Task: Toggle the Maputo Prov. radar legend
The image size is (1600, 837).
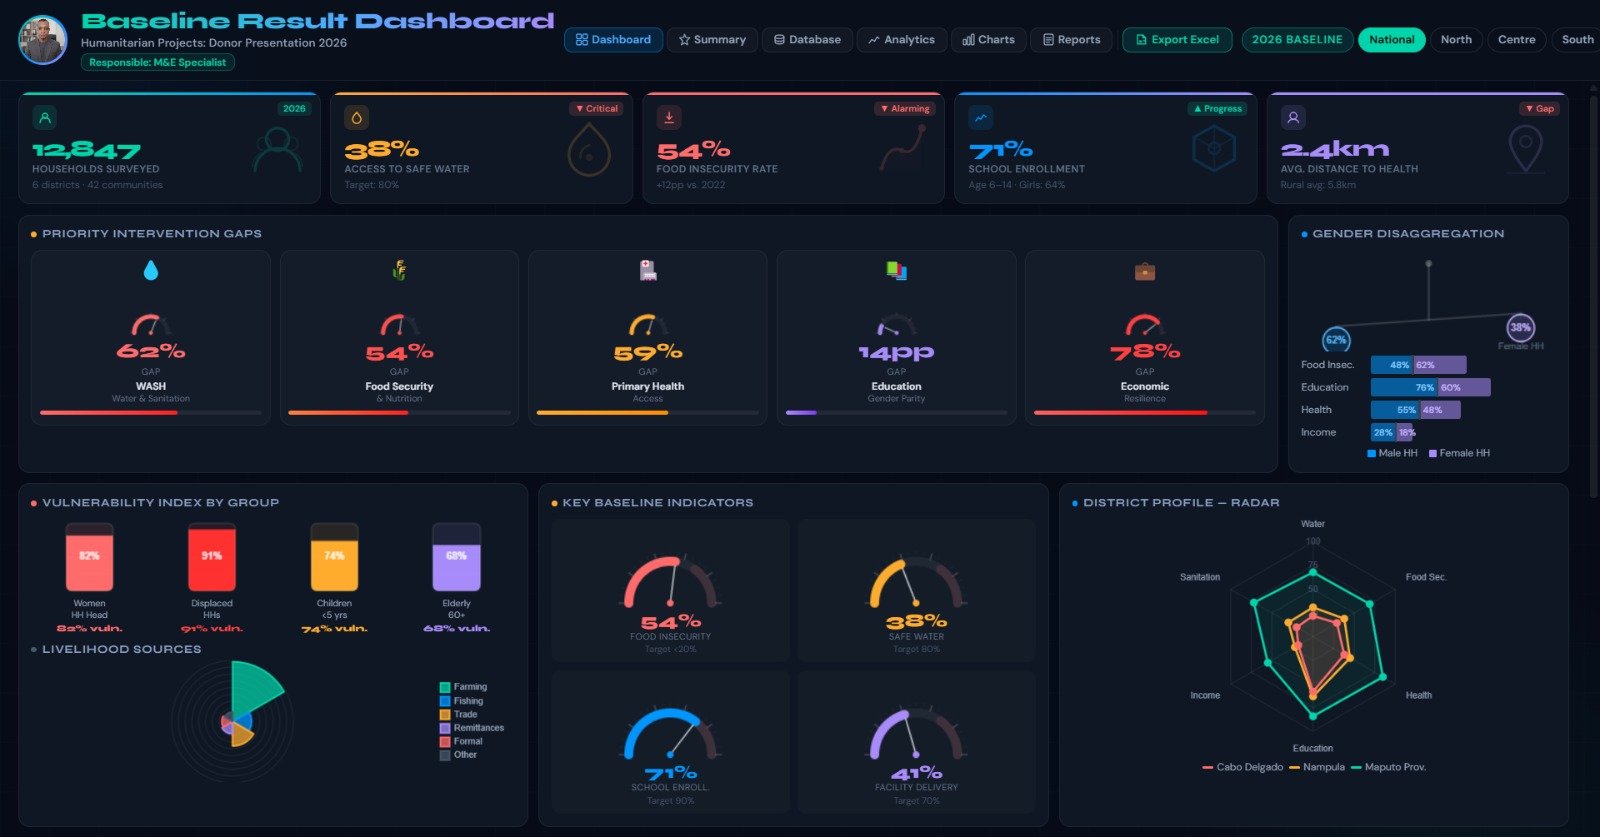Action: pyautogui.click(x=1389, y=767)
